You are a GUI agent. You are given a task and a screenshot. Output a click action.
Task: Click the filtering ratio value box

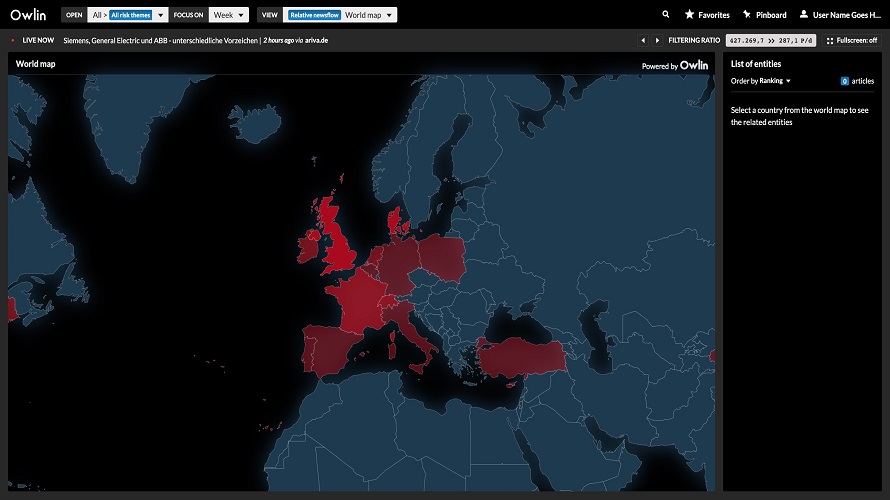coord(770,40)
